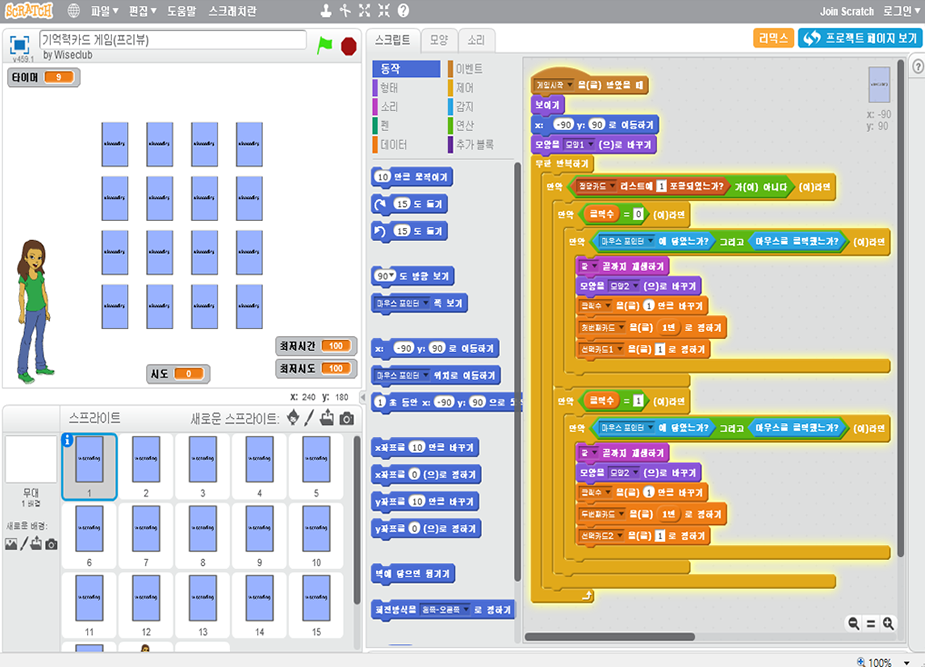Open the 파일 (File) menu
The height and width of the screenshot is (667, 925).
(x=104, y=11)
